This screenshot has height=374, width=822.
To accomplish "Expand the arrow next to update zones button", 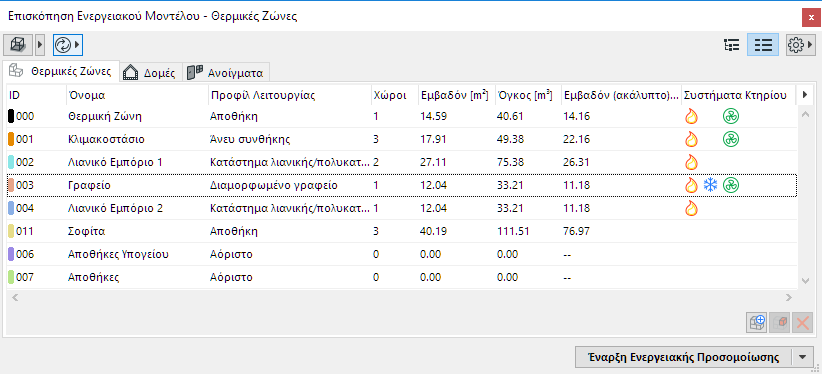I will (x=77, y=45).
